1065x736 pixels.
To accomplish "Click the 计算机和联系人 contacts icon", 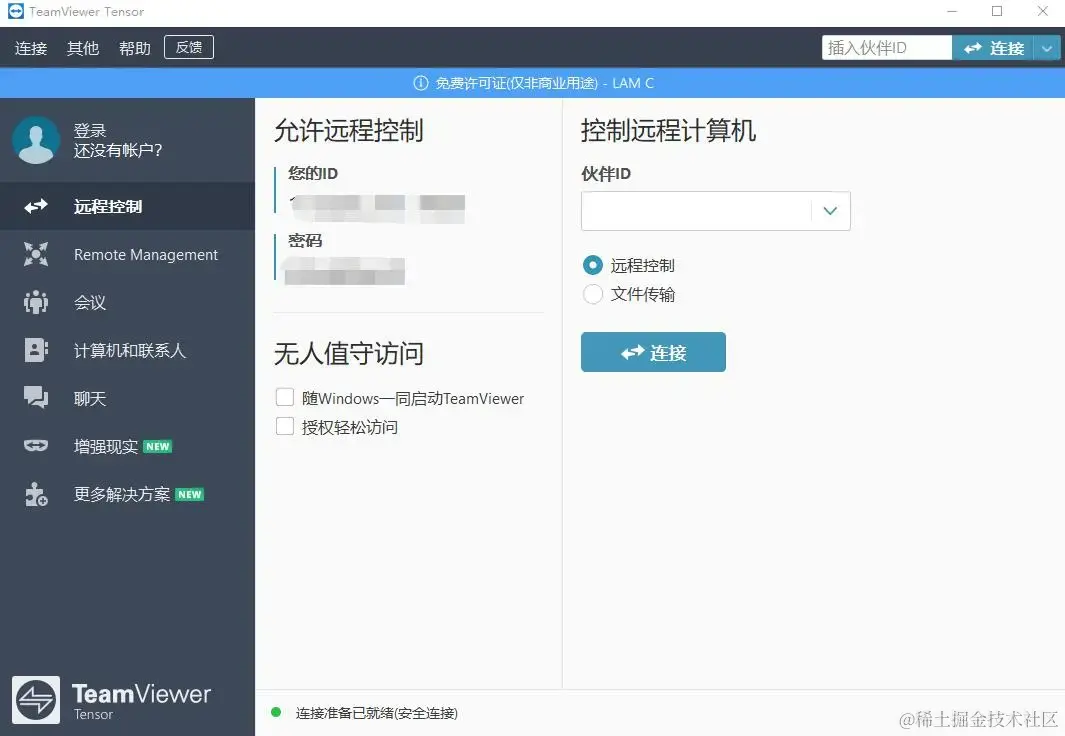I will click(36, 350).
